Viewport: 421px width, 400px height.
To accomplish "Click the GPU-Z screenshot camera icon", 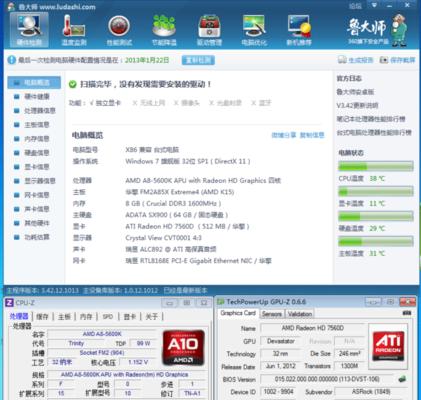I will [407, 313].
